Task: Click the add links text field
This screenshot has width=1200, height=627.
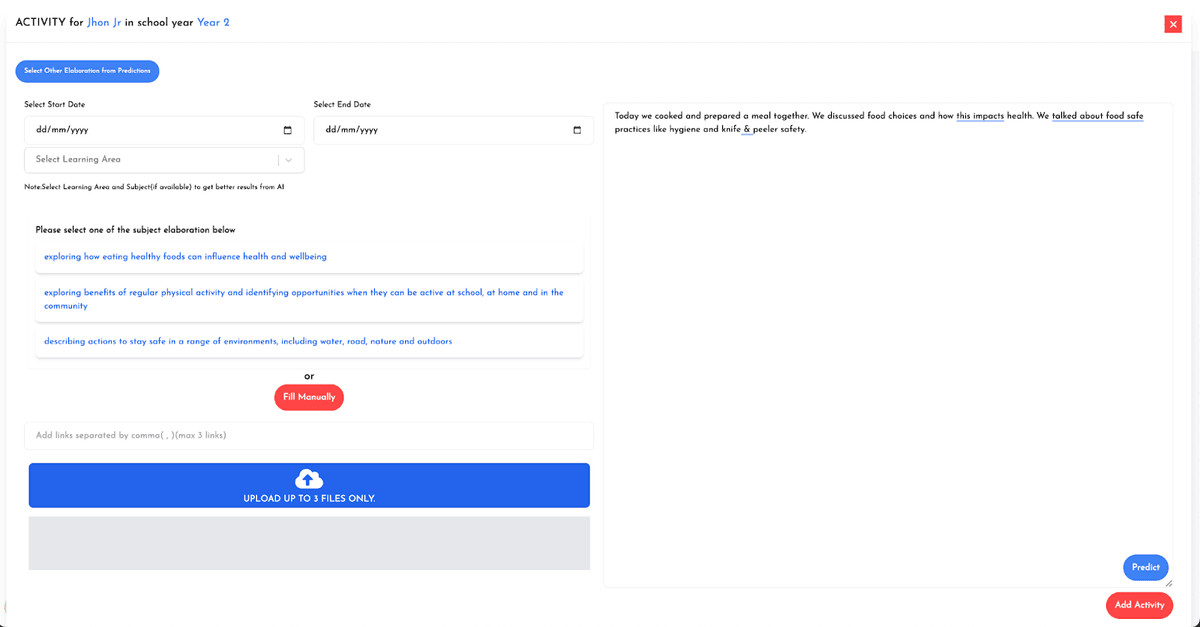Action: [309, 436]
